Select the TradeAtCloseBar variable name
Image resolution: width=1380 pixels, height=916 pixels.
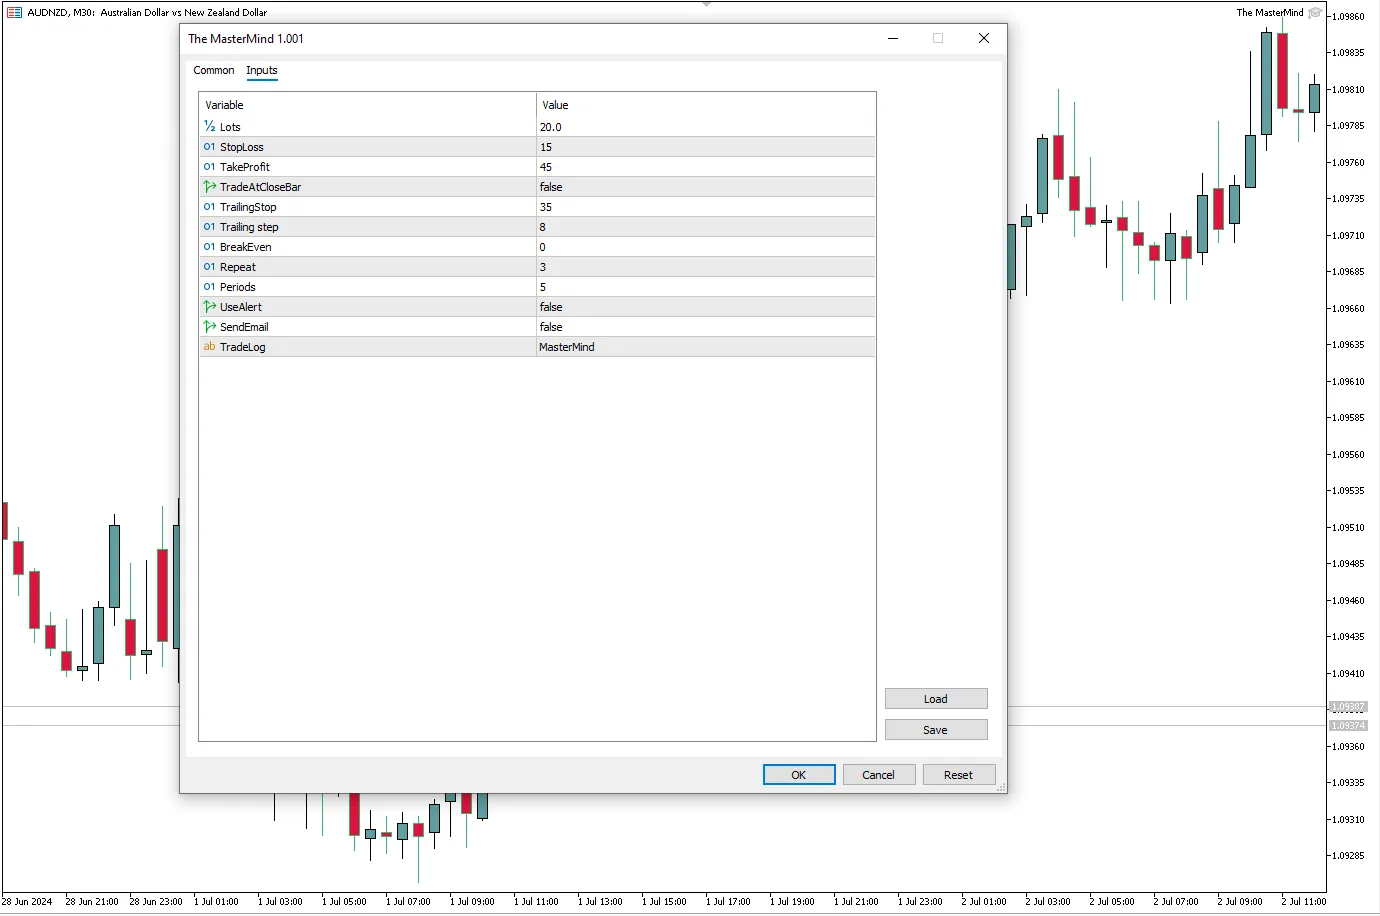pyautogui.click(x=260, y=187)
